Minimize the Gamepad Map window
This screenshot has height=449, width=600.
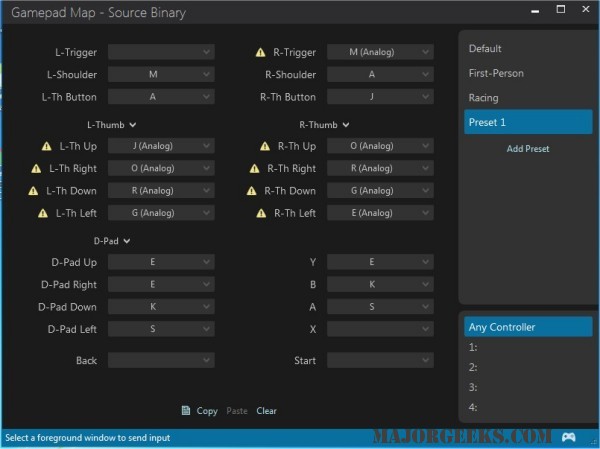(x=535, y=11)
